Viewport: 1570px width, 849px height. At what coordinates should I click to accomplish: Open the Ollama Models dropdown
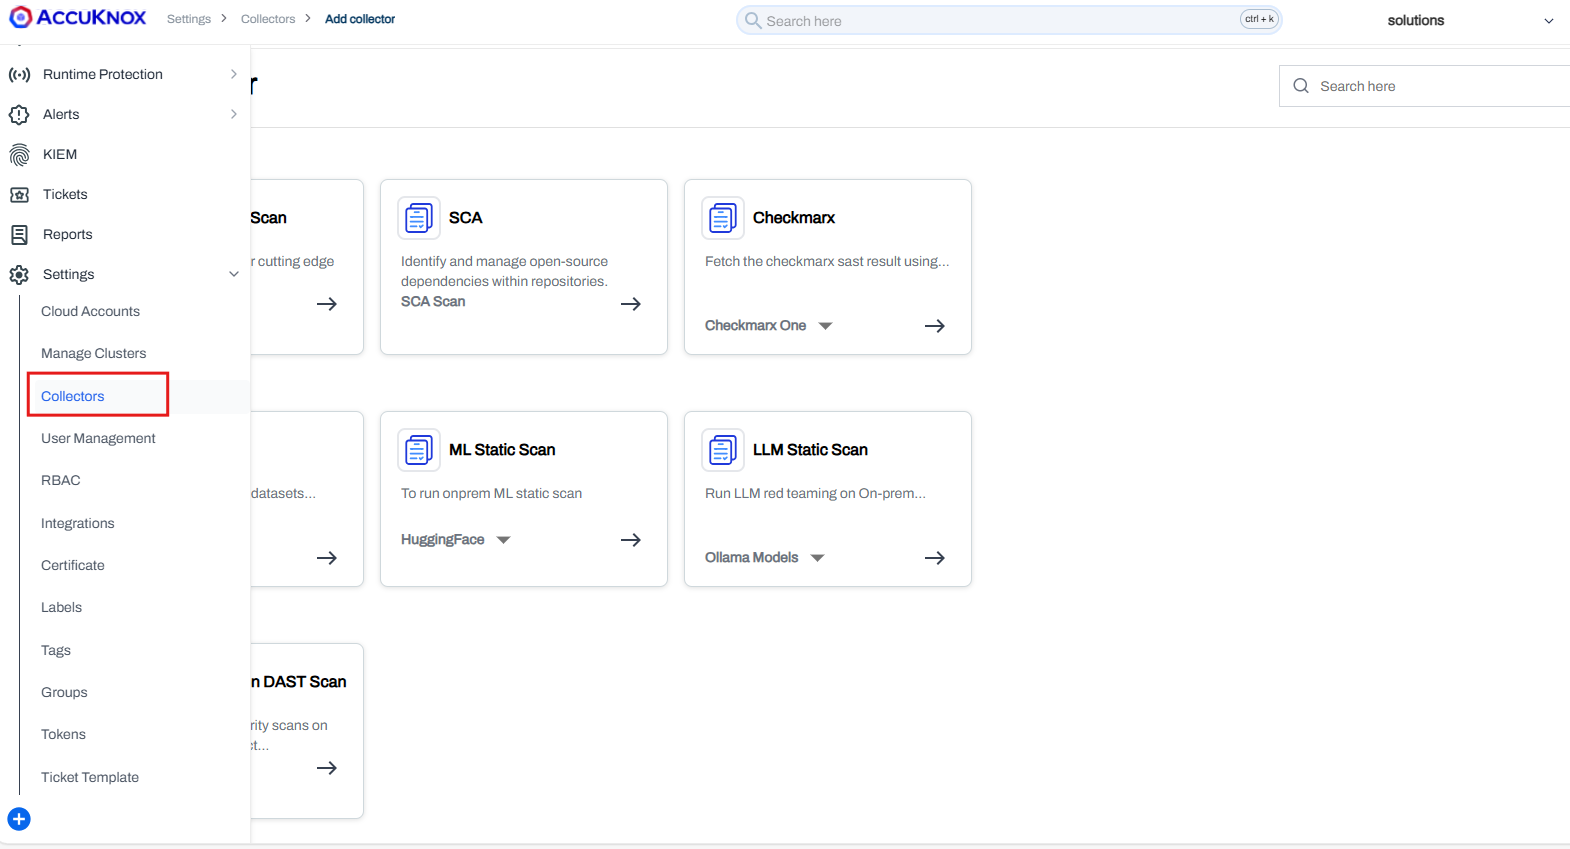click(x=817, y=558)
